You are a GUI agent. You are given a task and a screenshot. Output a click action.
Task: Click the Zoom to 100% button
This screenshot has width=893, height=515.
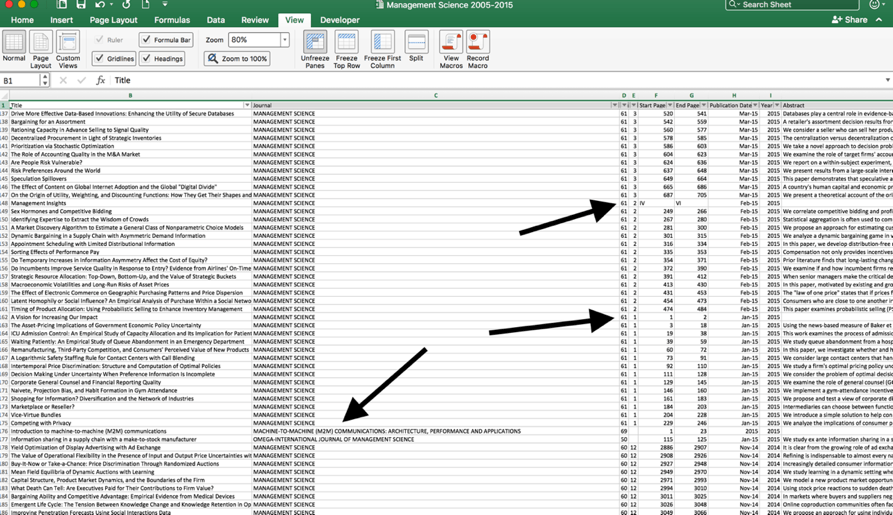tap(237, 59)
